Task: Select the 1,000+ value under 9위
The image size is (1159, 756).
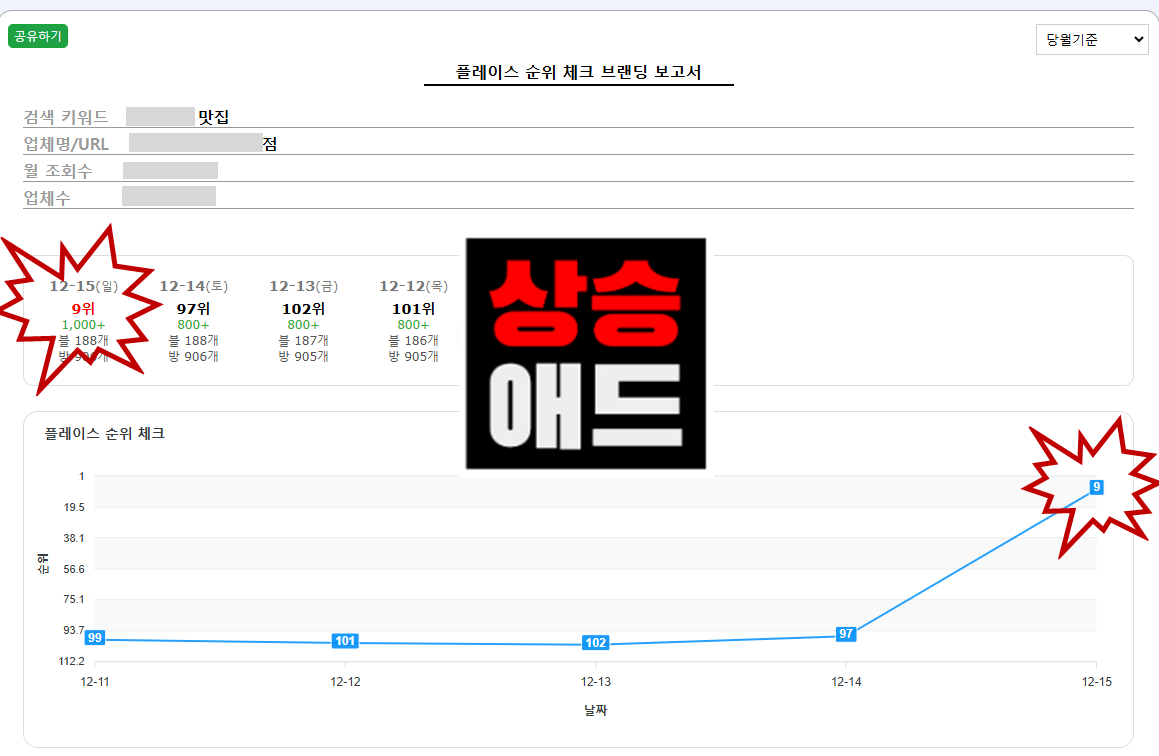Action: click(84, 325)
